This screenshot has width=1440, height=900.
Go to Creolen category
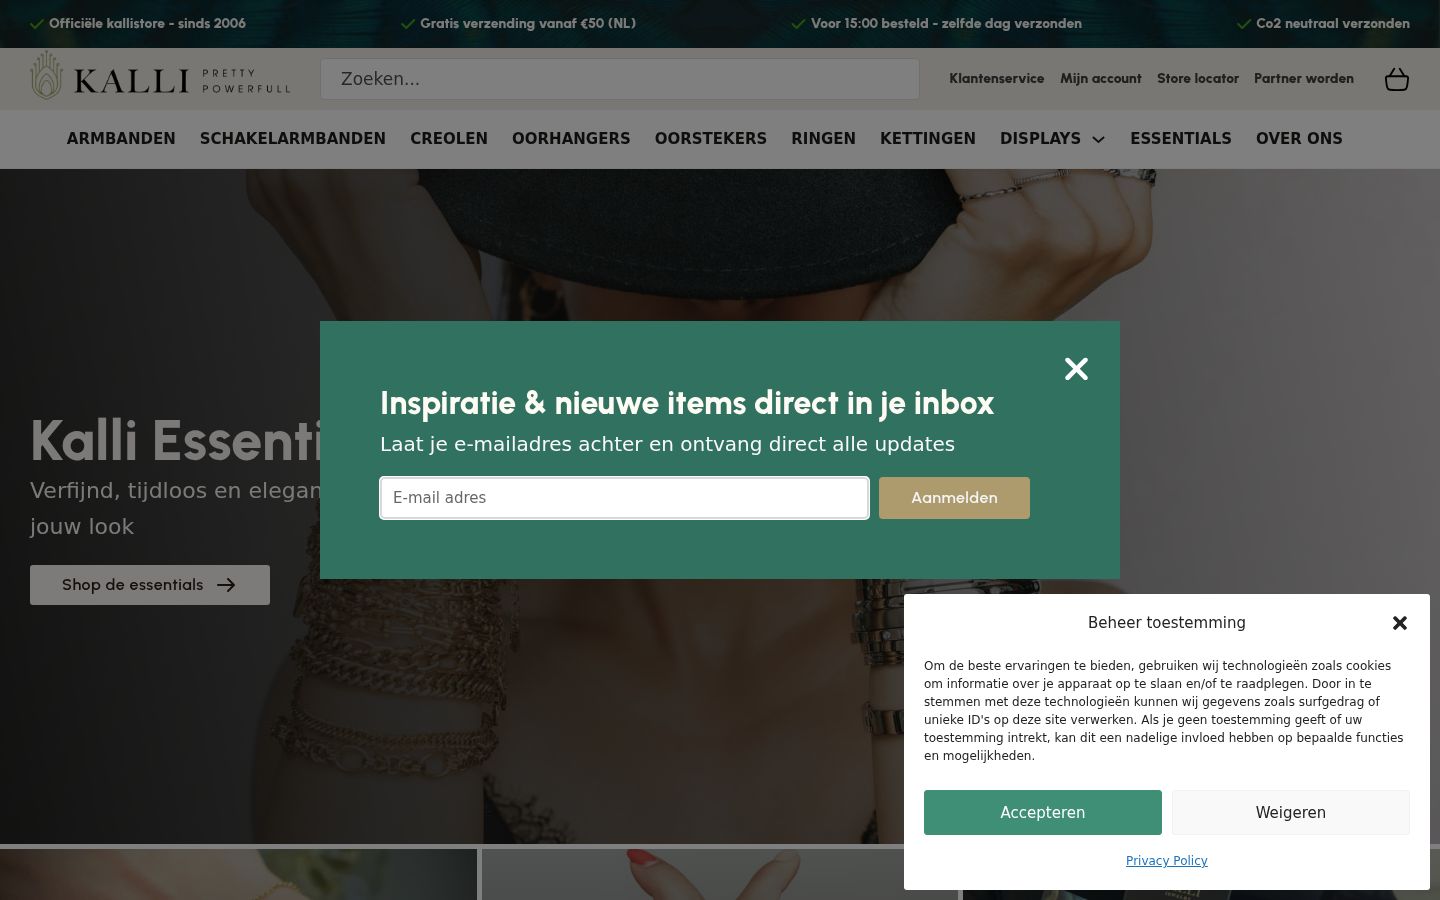449,139
